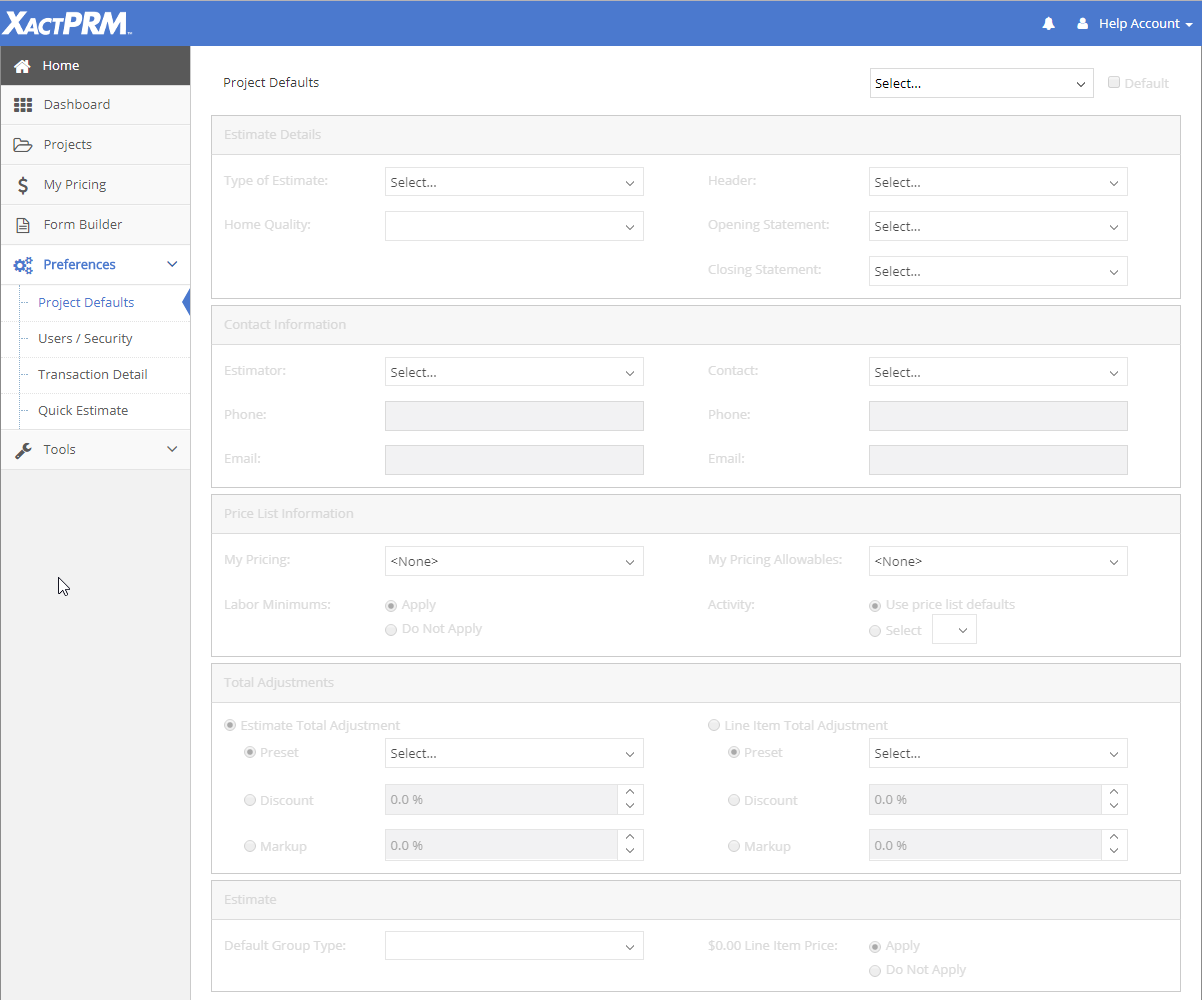Open the Project Defaults profile dropdown
The height and width of the screenshot is (1000, 1202).
(981, 84)
